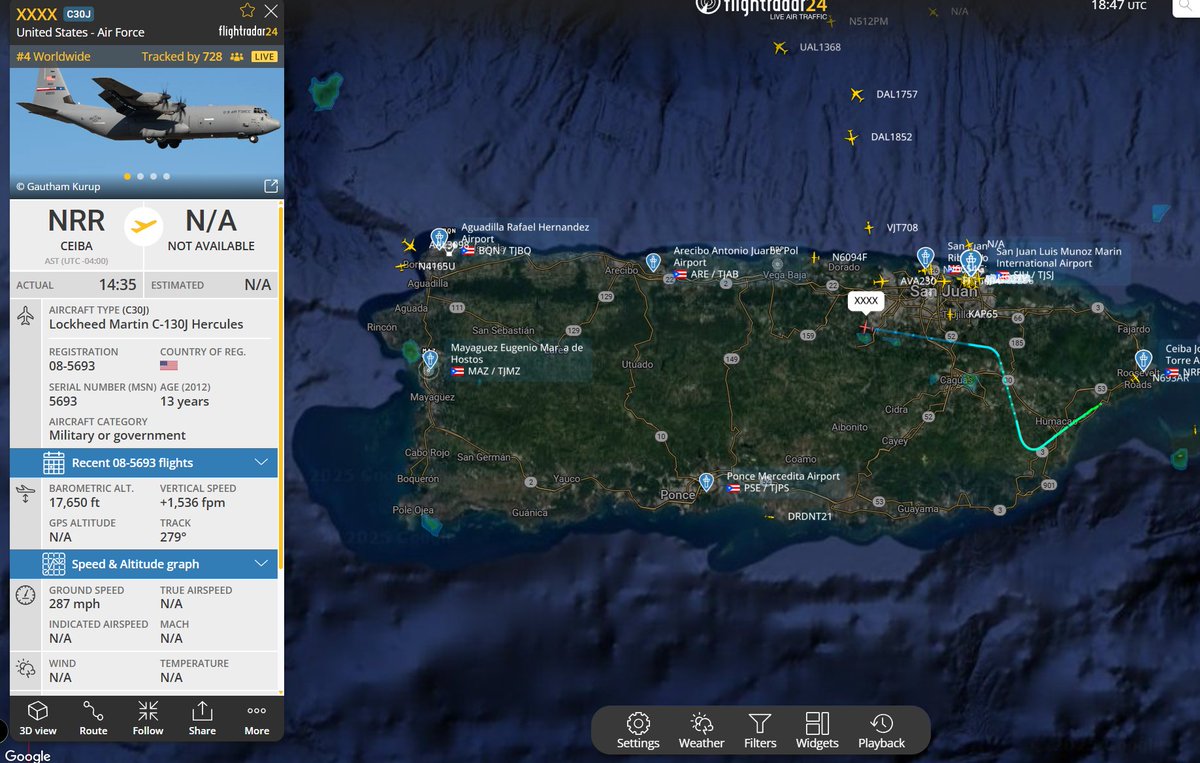1200x763 pixels.
Task: Click the 18:47 UTC clock
Action: pyautogui.click(x=1119, y=6)
